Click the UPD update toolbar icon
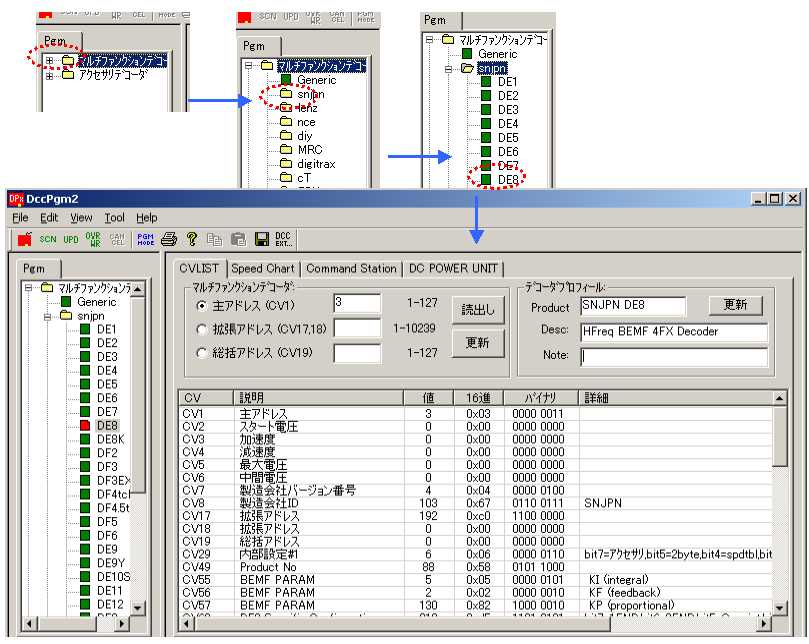The height and width of the screenshot is (644, 809). pos(71,239)
